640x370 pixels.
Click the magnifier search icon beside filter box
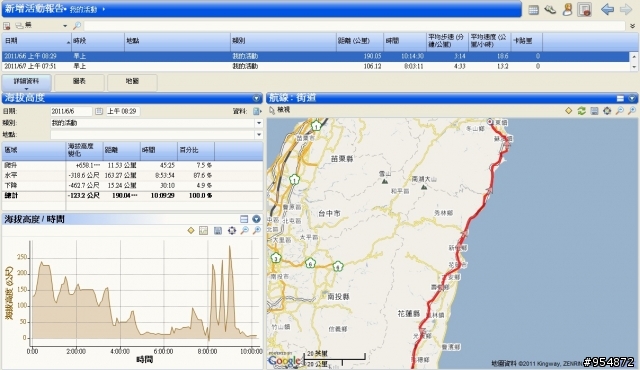pyautogui.click(x=77, y=26)
